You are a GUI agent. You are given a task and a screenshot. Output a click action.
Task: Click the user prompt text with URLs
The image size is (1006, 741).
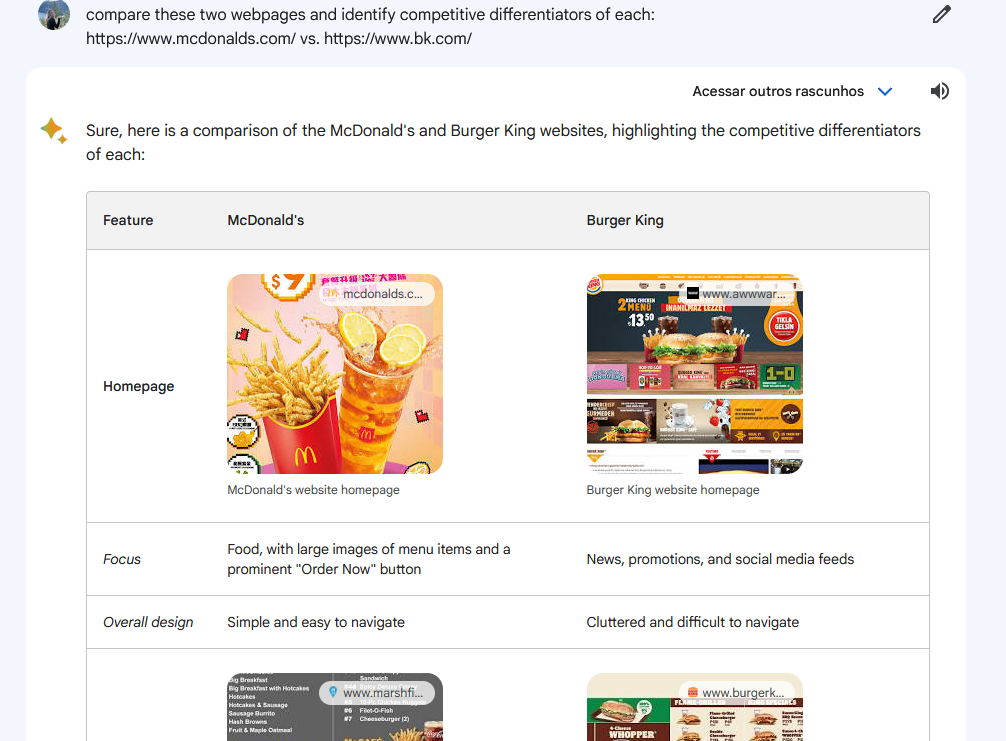370,26
